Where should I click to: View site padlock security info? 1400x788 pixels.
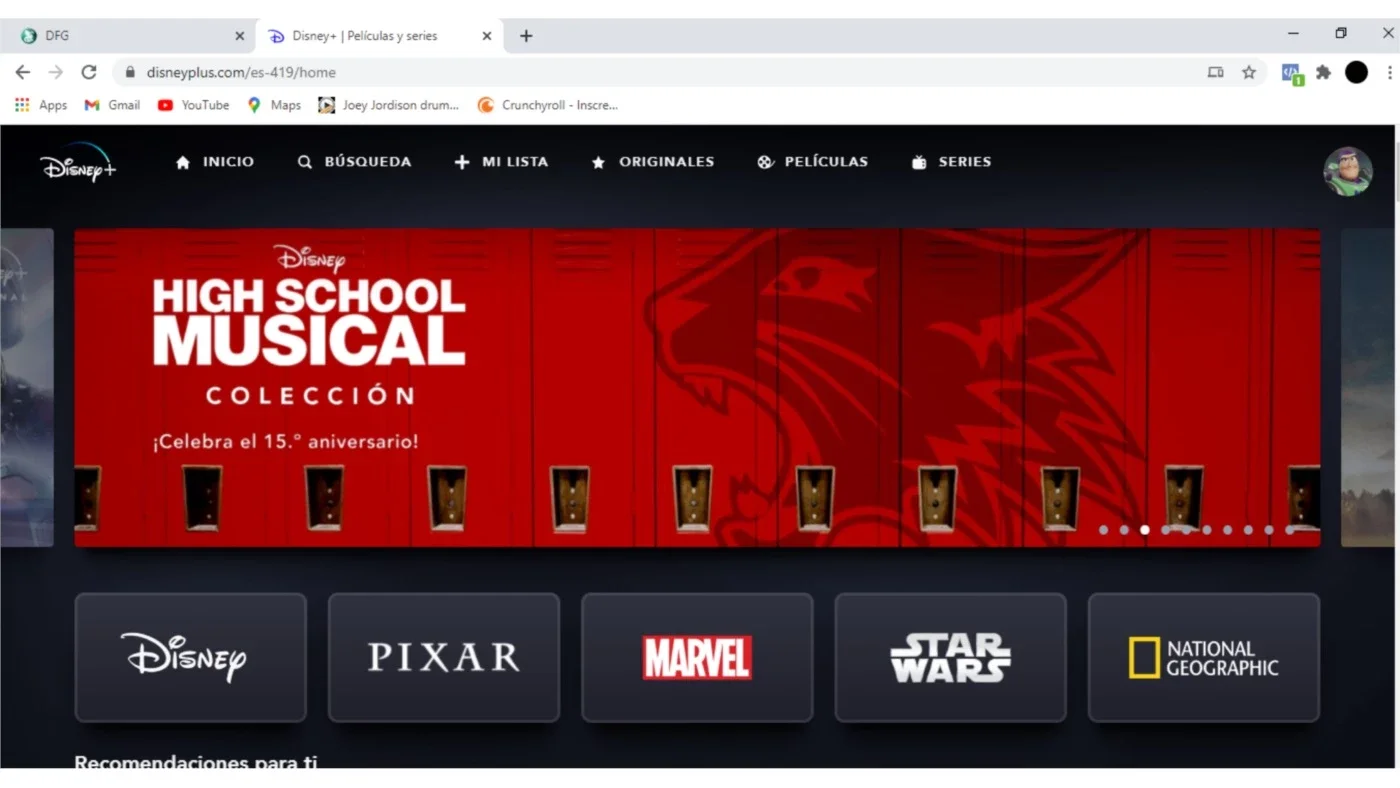[x=130, y=72]
